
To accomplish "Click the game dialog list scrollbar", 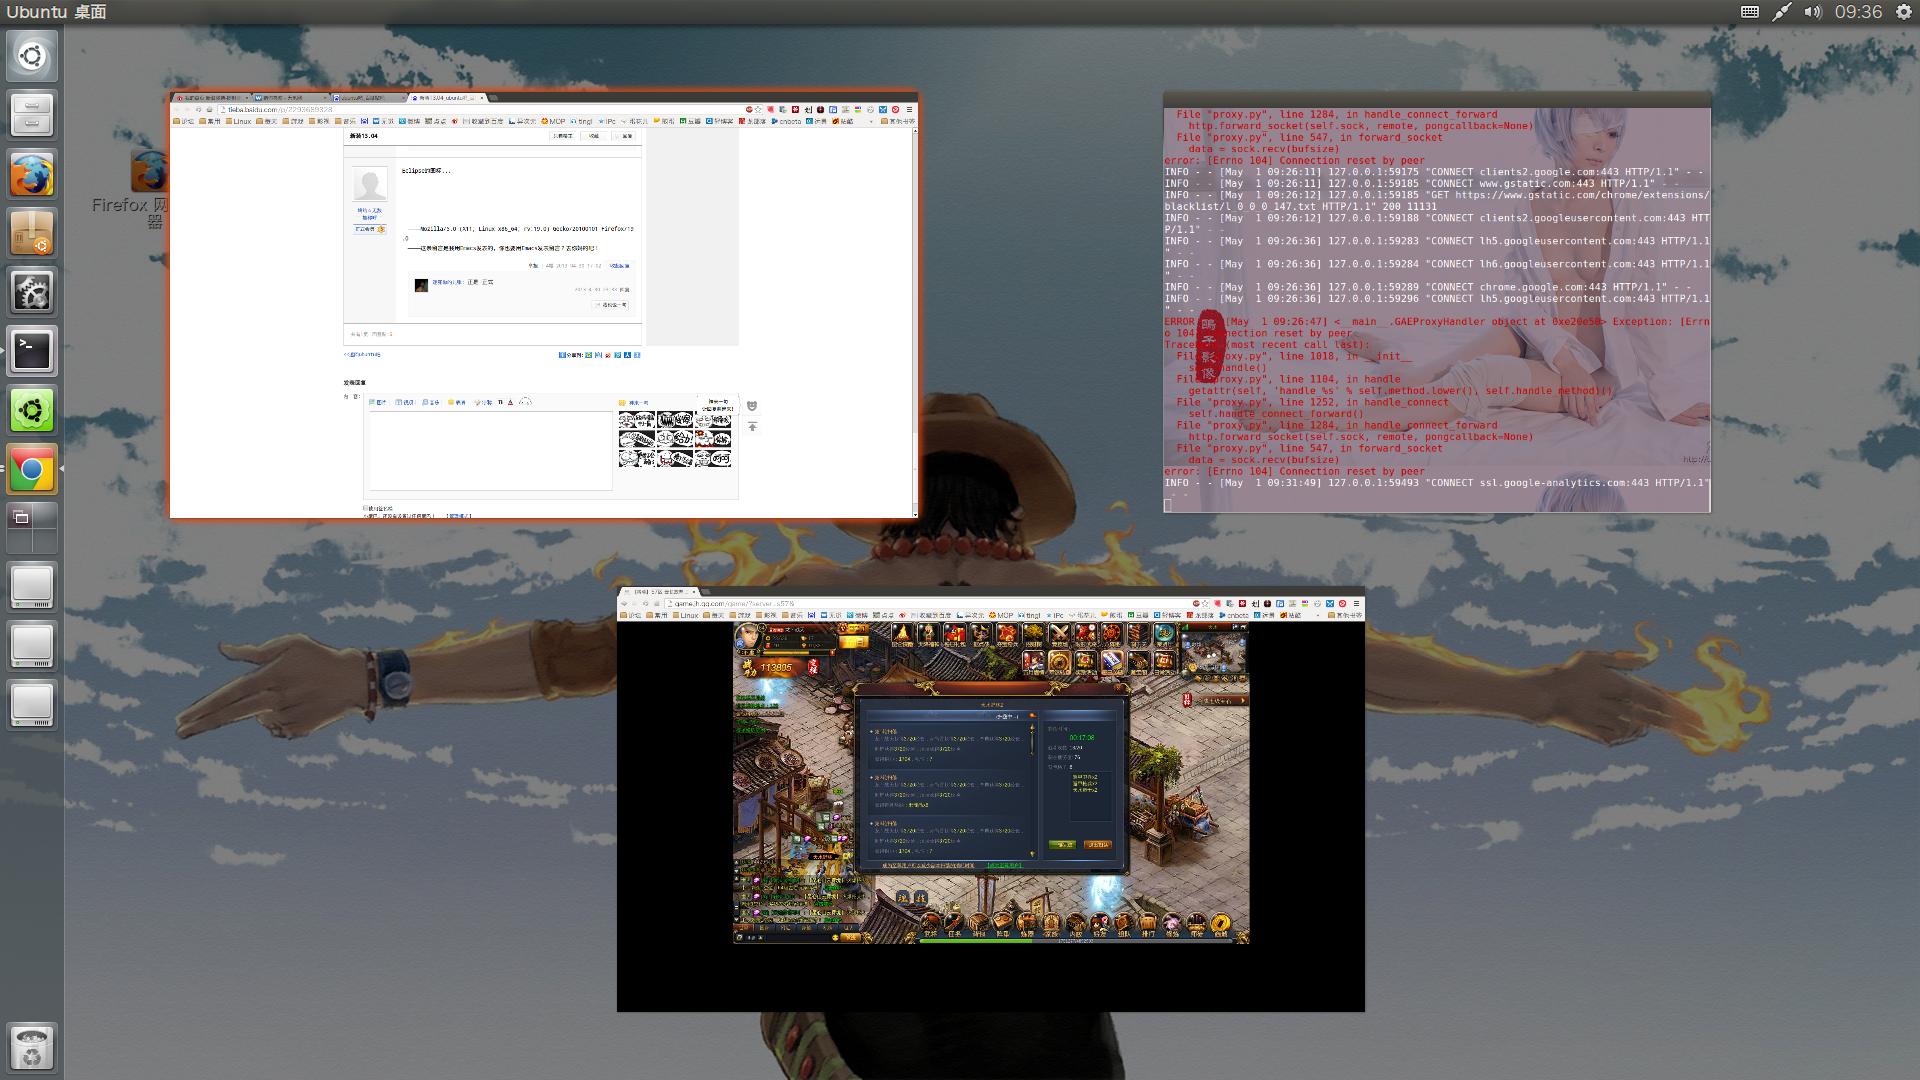I will click(1032, 790).
